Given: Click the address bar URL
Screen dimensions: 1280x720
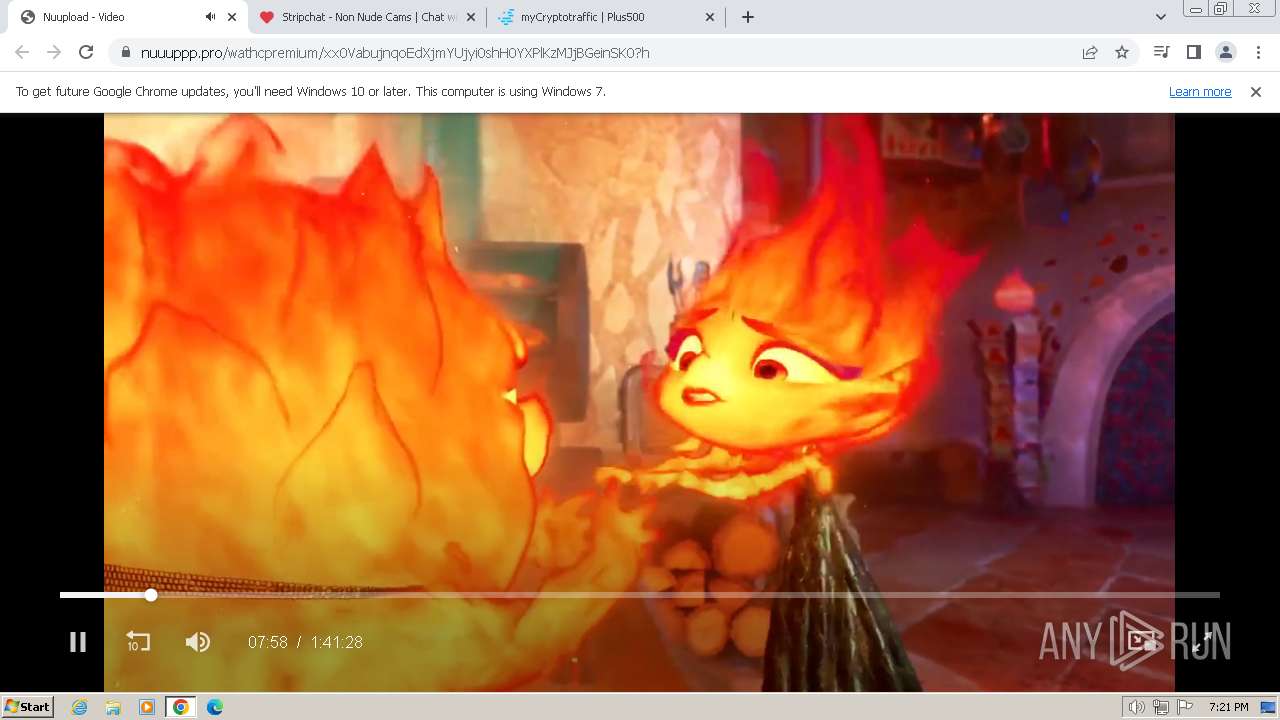Looking at the screenshot, I should (x=395, y=53).
